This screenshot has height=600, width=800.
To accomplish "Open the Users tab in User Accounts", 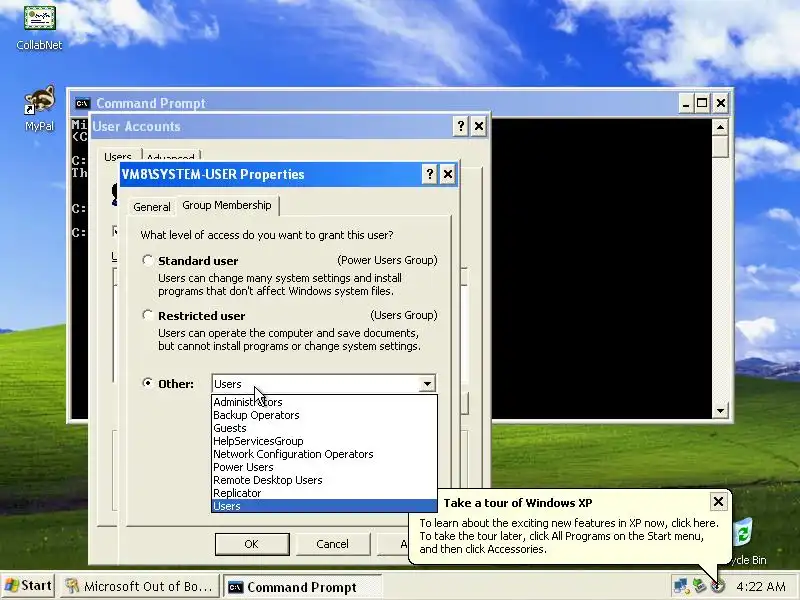I will (x=118, y=156).
